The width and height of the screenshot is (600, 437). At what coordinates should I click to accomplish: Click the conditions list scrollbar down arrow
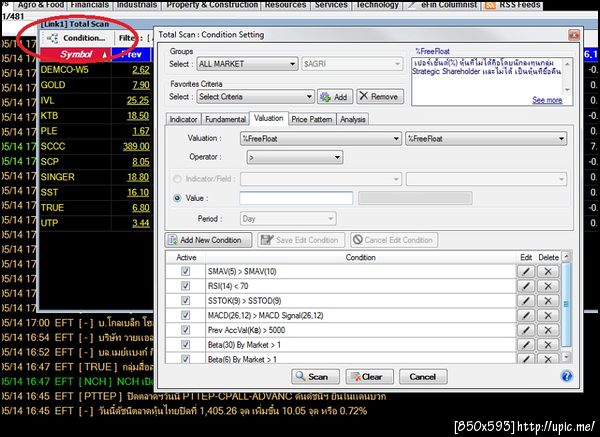[x=566, y=358]
